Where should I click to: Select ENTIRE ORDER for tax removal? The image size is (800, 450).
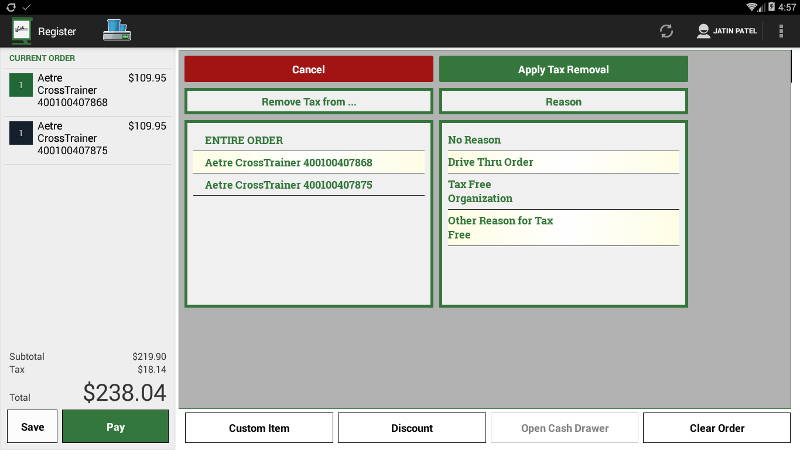309,140
